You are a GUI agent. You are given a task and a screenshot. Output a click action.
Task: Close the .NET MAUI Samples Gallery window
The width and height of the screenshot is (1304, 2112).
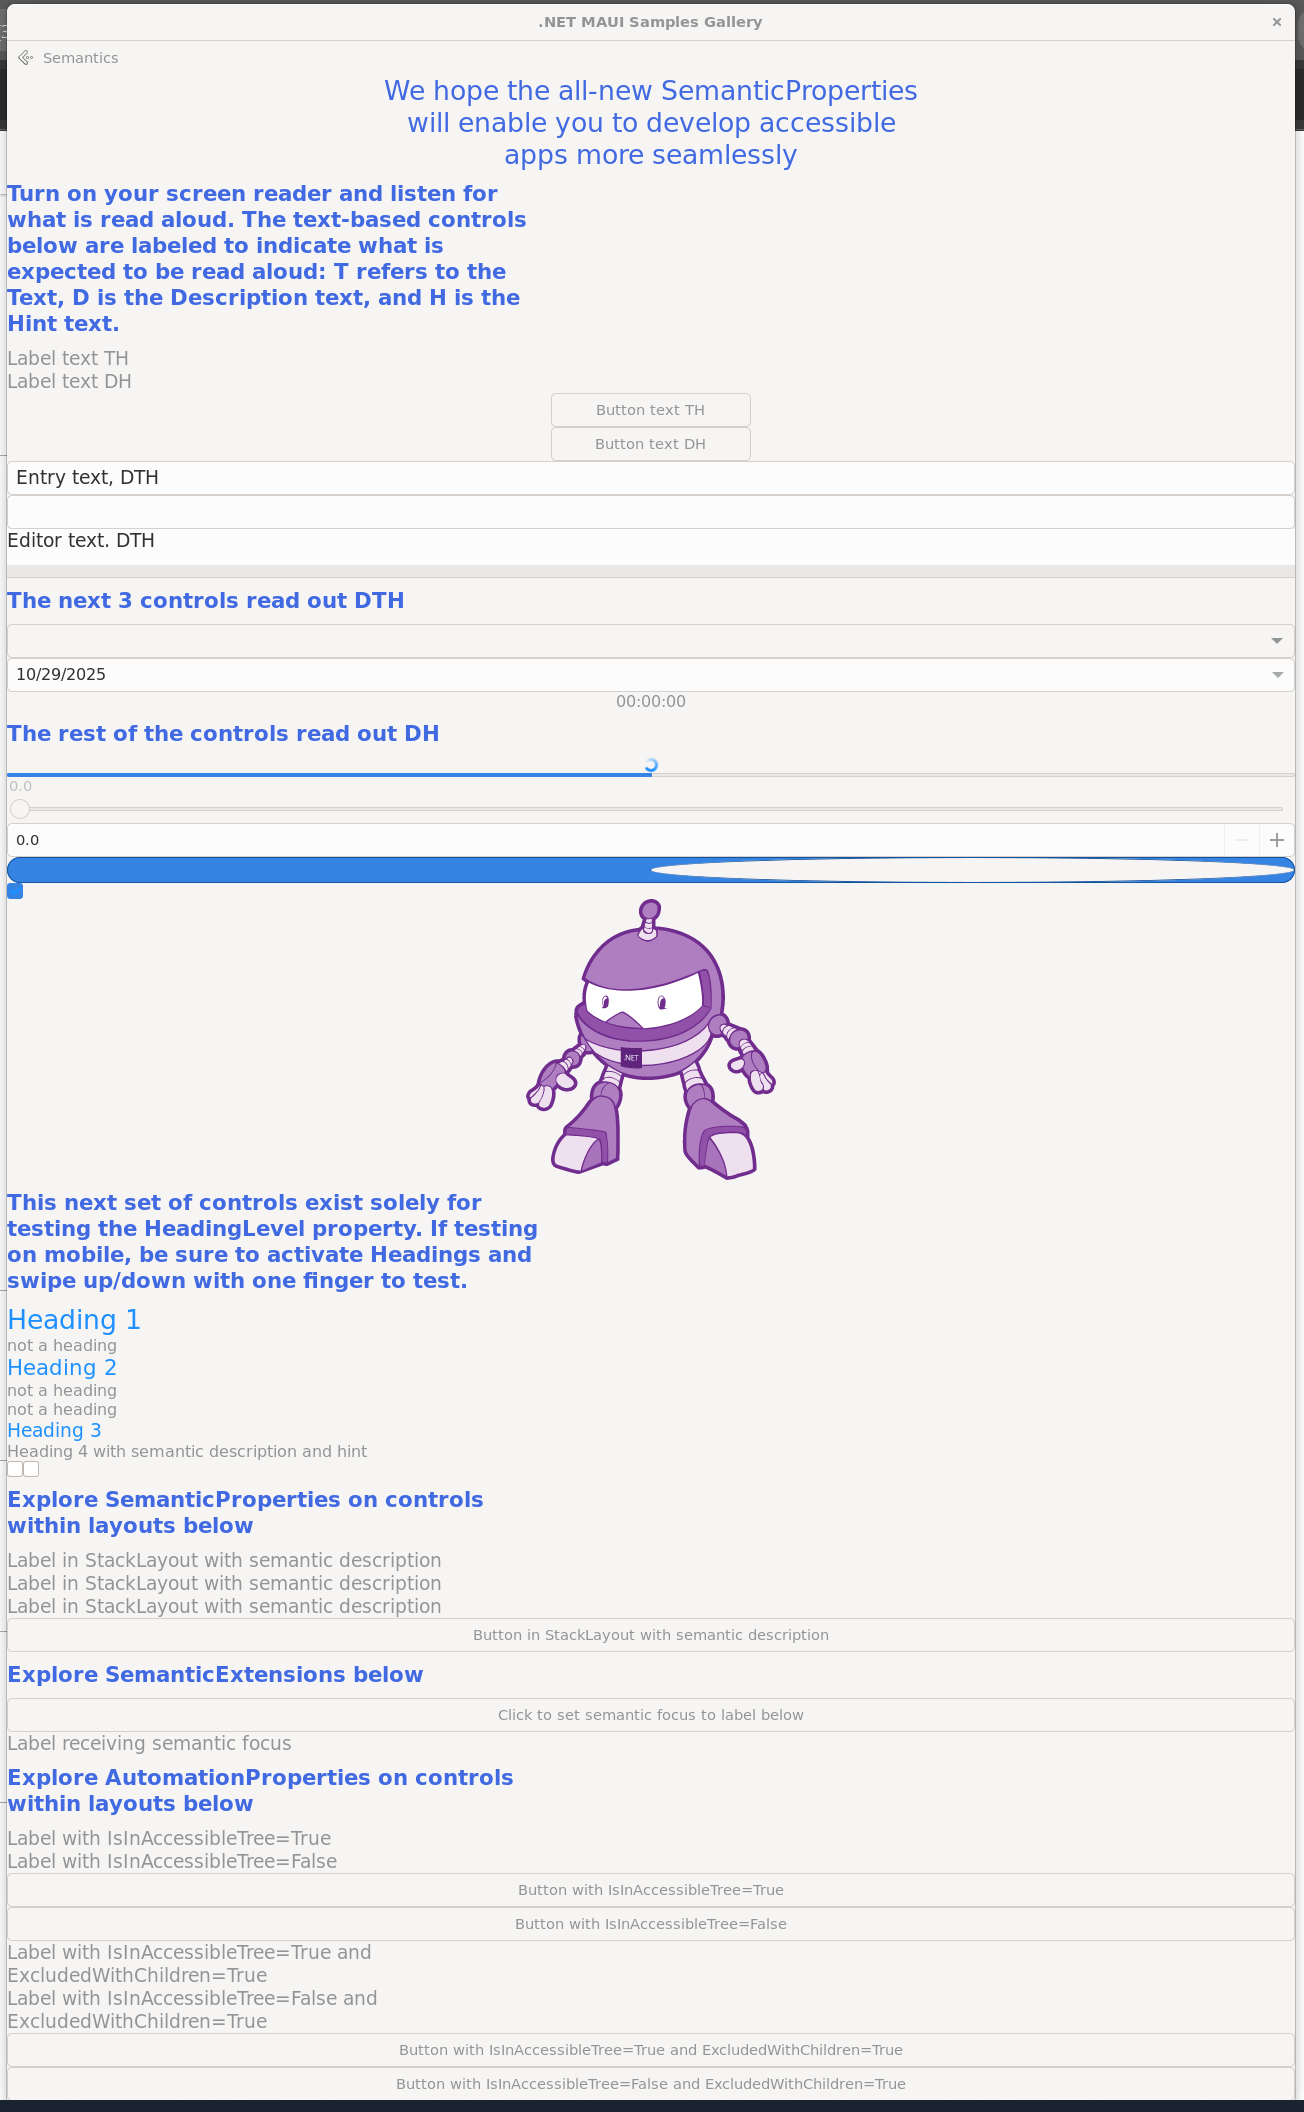point(1276,22)
